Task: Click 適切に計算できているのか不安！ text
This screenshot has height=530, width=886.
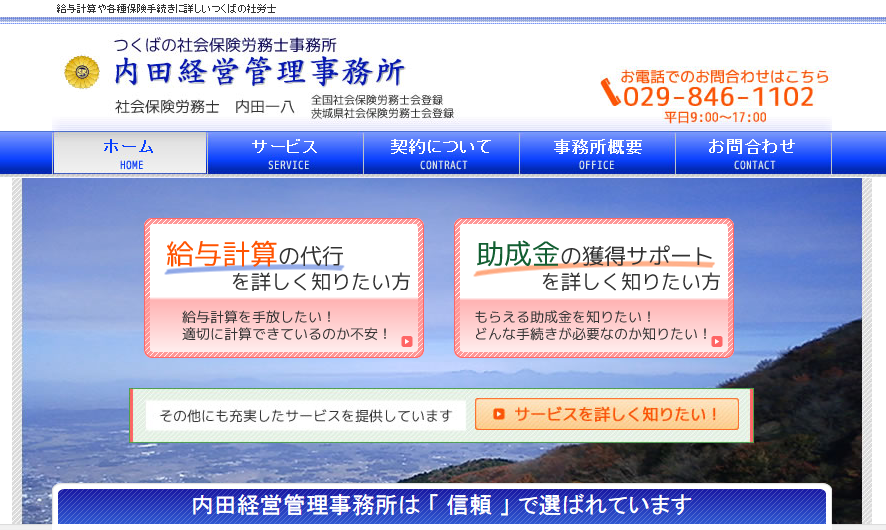Action: (285, 334)
